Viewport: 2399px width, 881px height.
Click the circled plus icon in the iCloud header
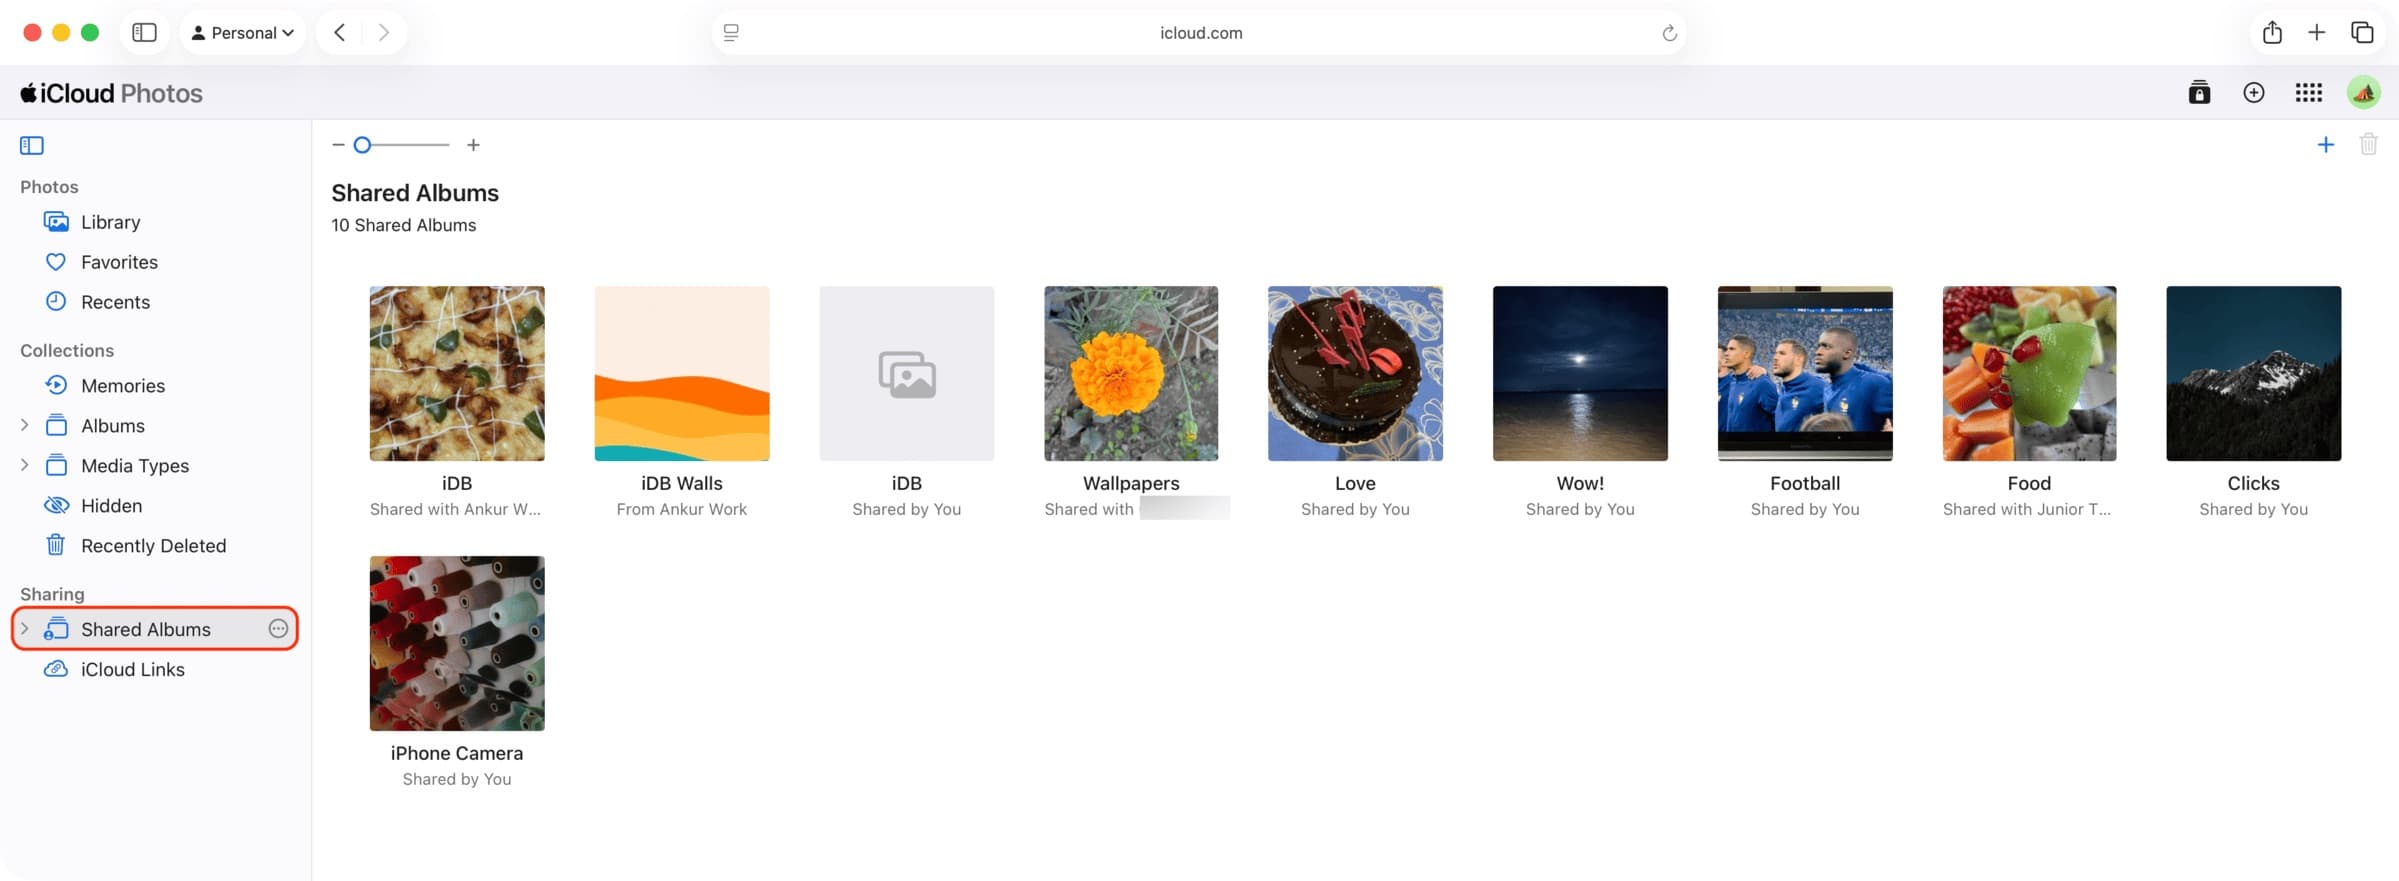click(2253, 92)
